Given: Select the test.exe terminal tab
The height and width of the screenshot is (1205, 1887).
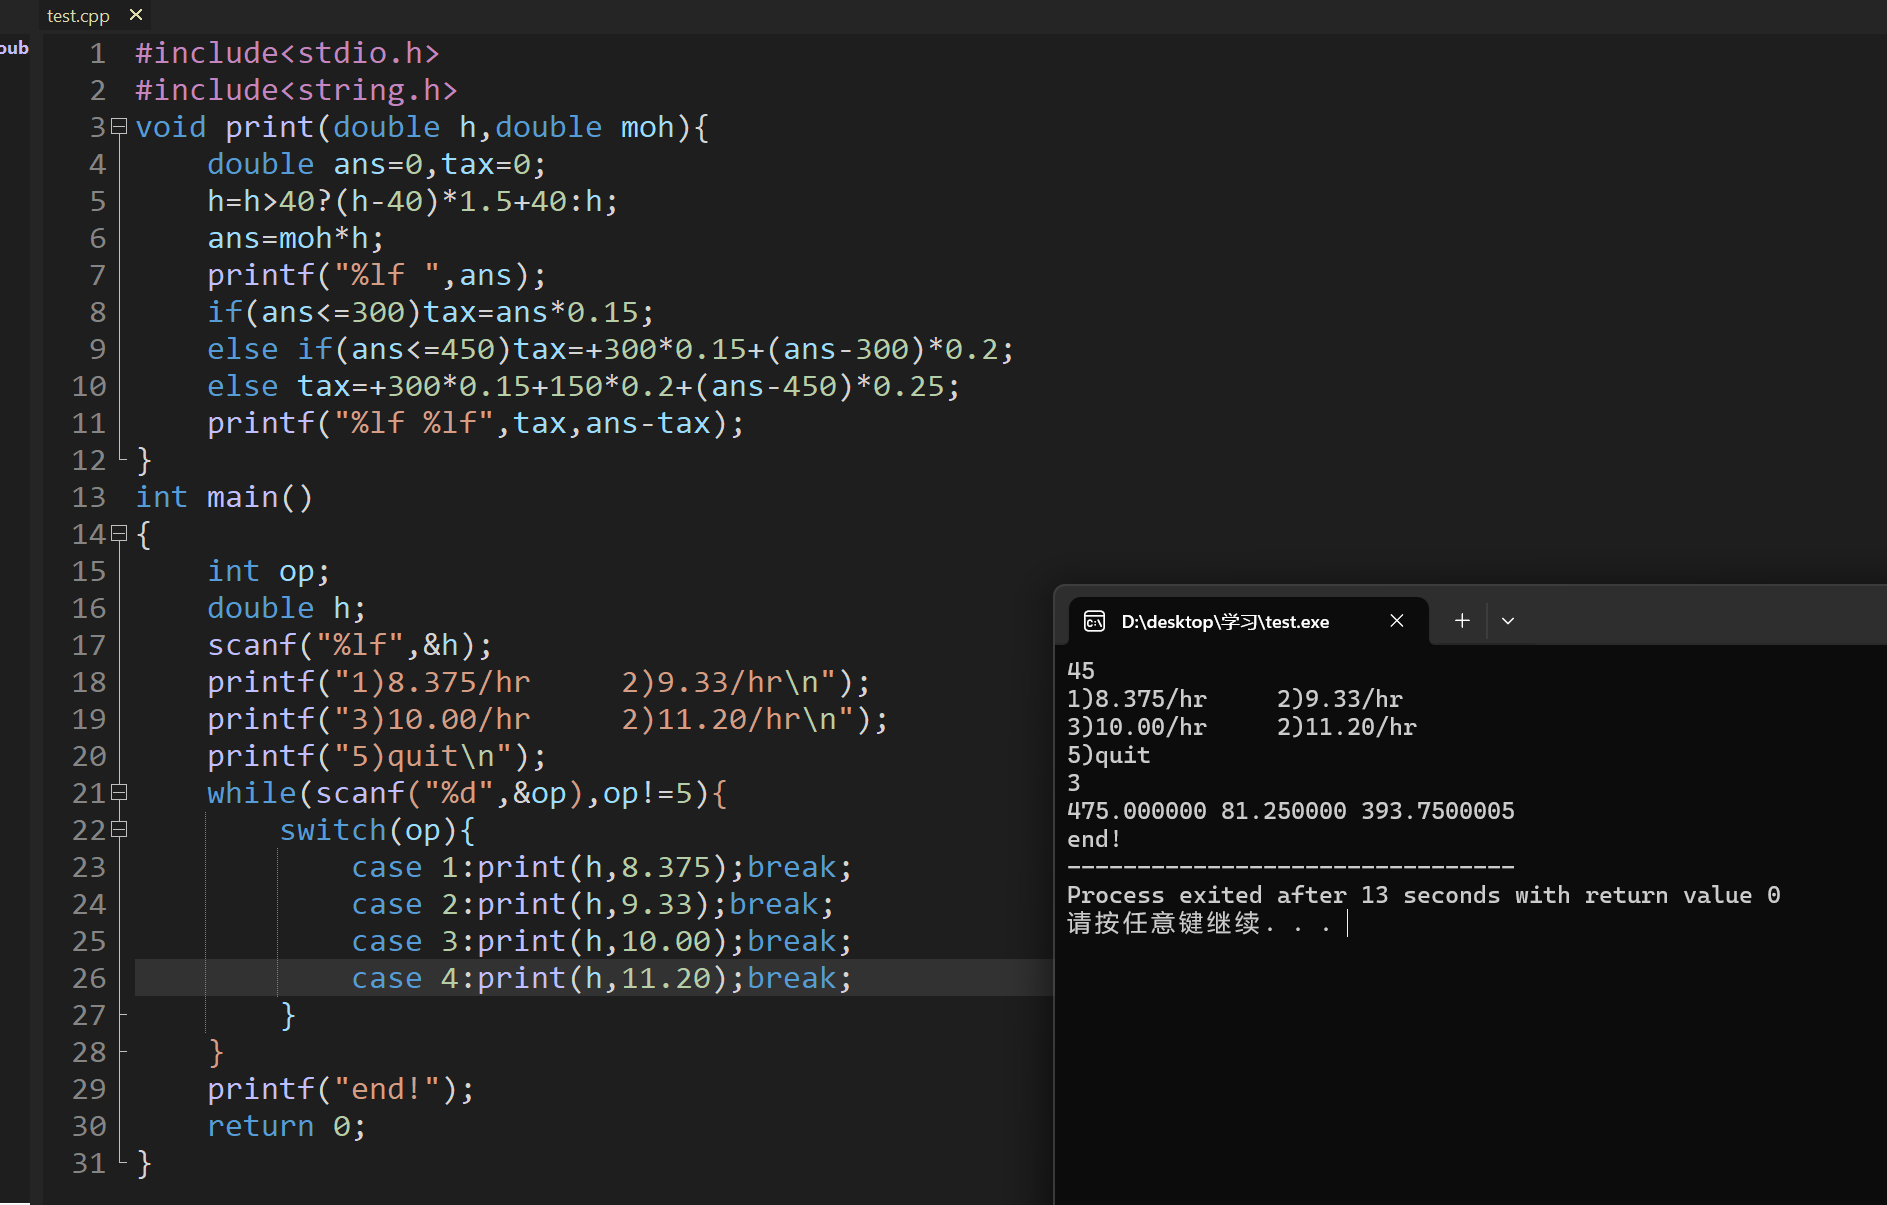Looking at the screenshot, I should pos(1248,621).
